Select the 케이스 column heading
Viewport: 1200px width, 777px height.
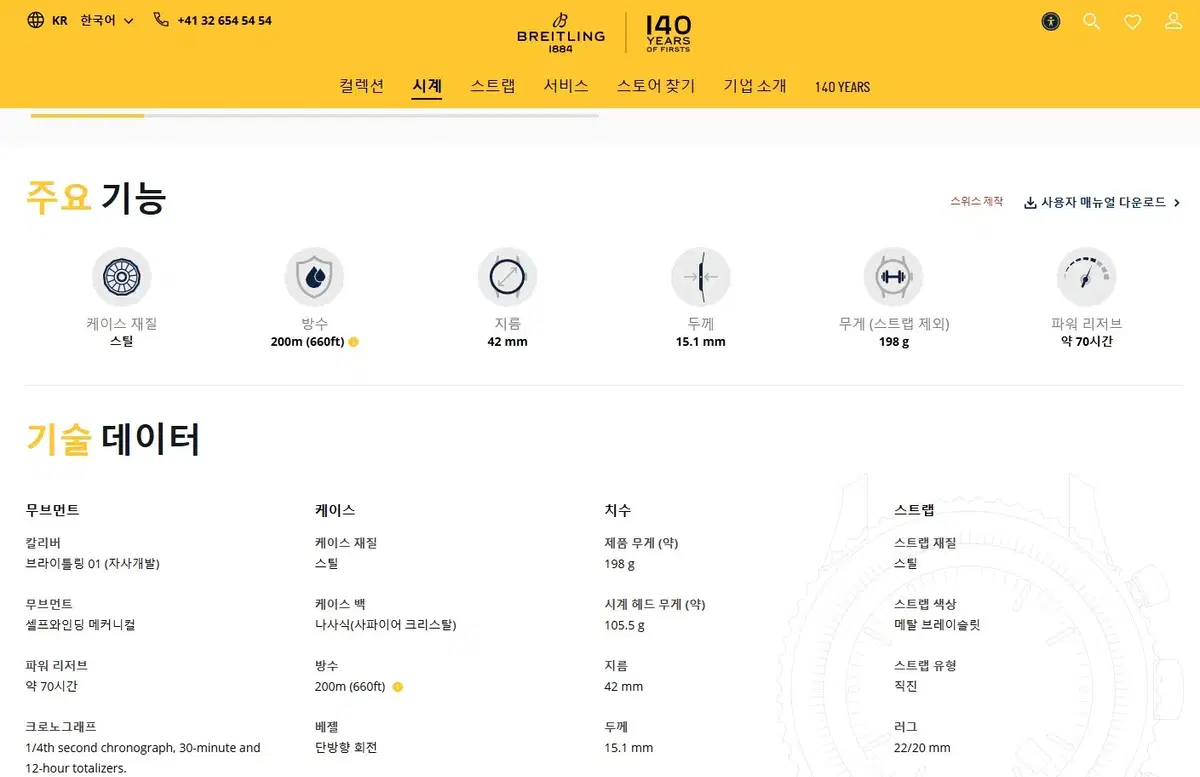coord(335,510)
